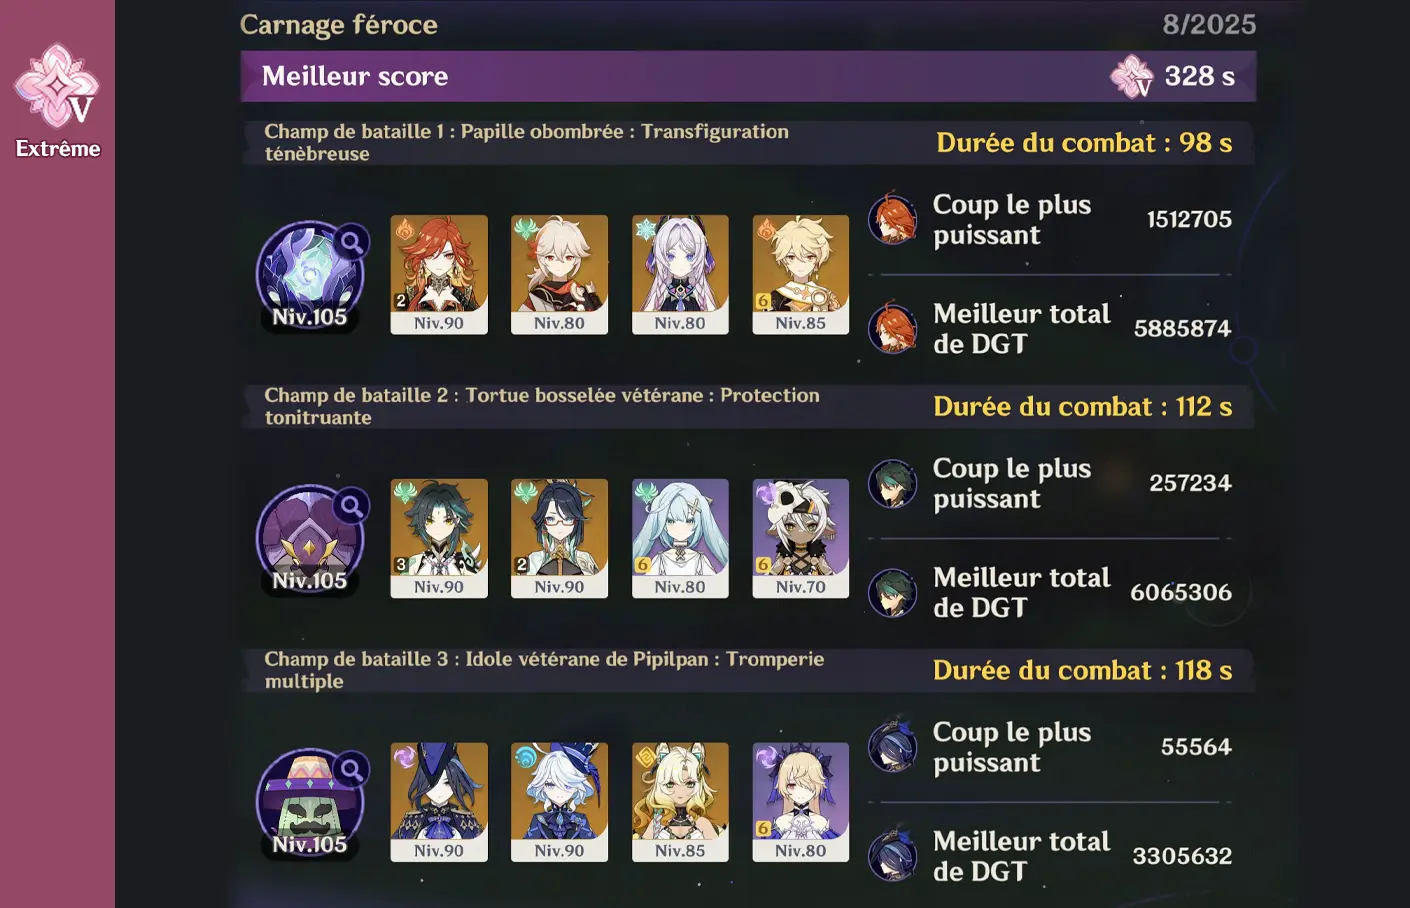The height and width of the screenshot is (908, 1410).
Task: Click avatar beside damage value 1512705
Action: [x=892, y=219]
